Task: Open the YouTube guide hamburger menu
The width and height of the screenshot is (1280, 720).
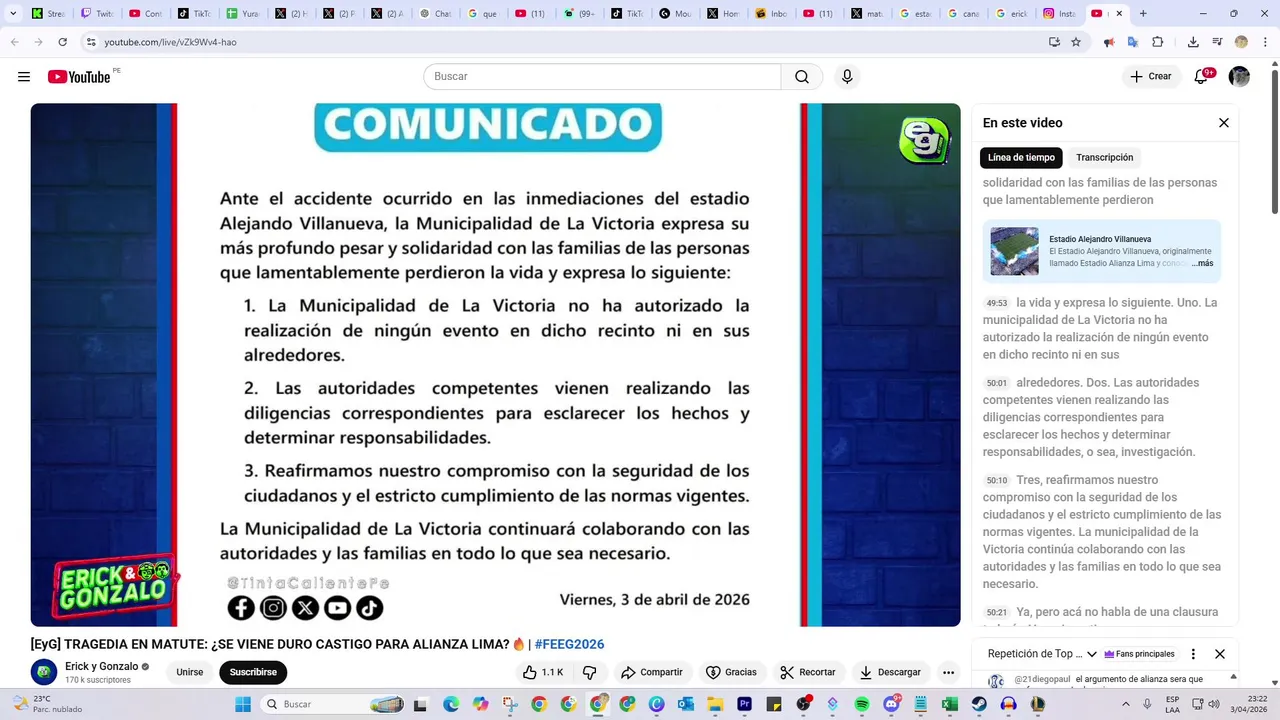Action: coord(24,77)
